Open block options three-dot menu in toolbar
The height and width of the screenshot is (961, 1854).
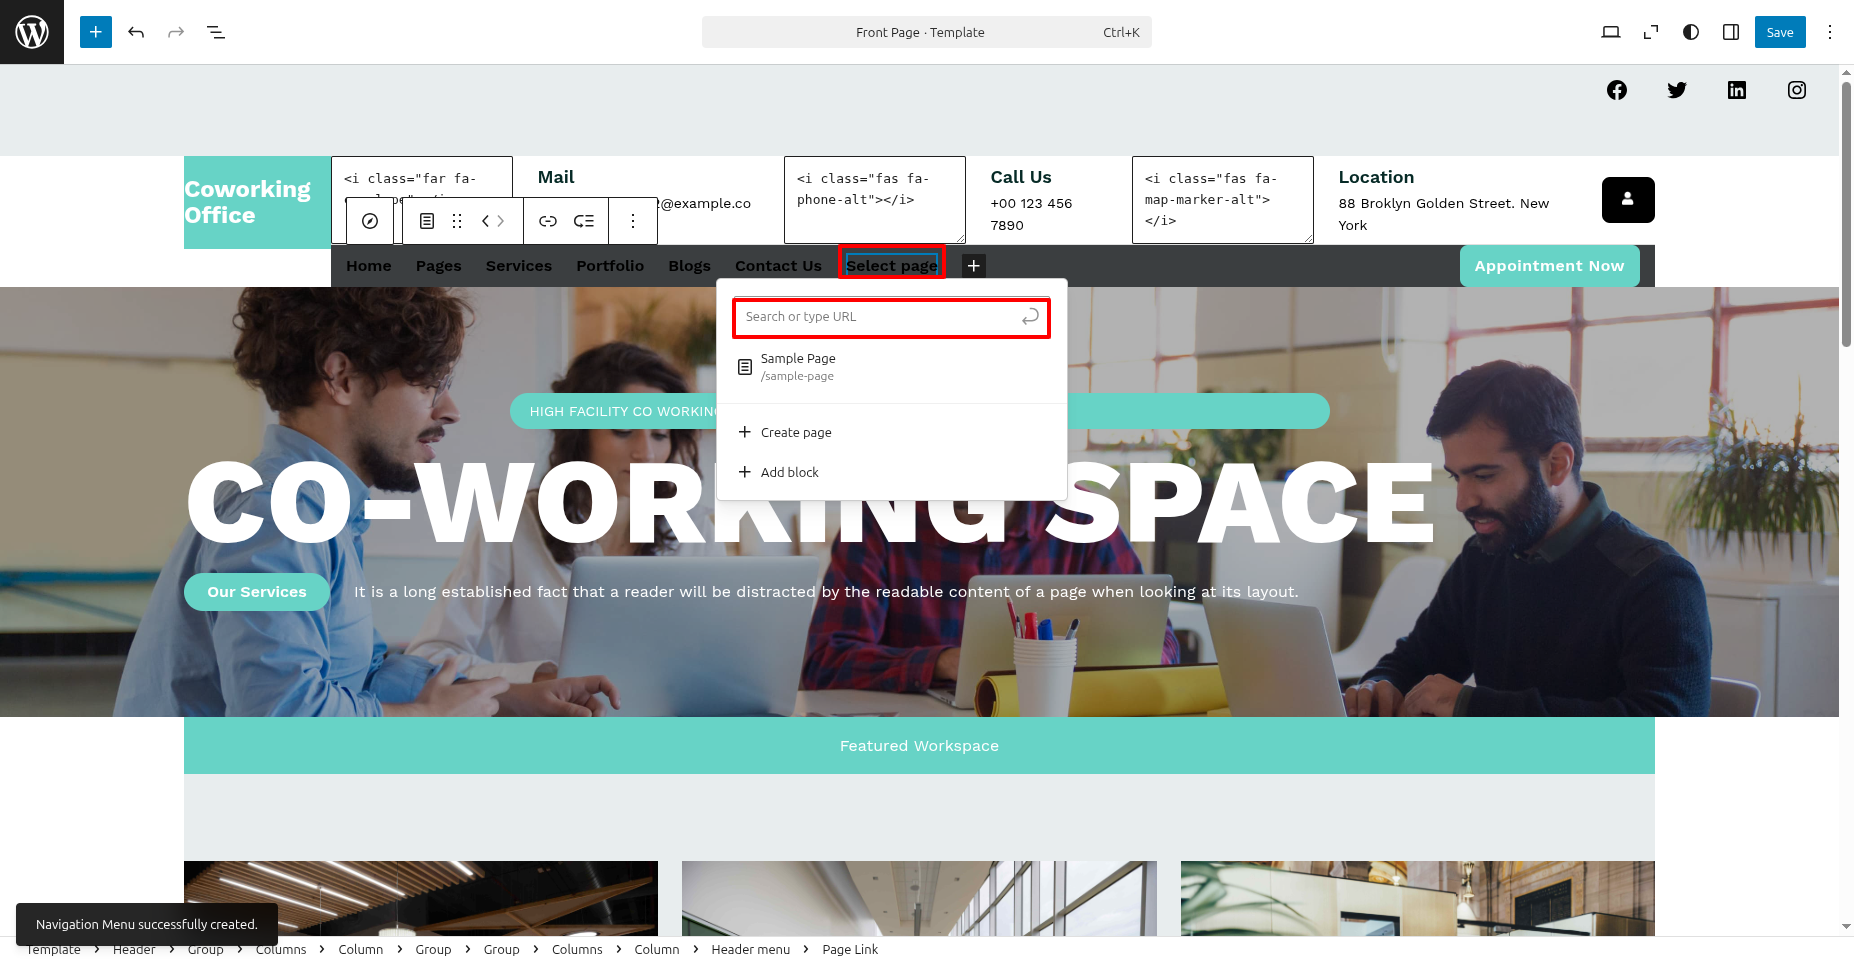(x=632, y=221)
